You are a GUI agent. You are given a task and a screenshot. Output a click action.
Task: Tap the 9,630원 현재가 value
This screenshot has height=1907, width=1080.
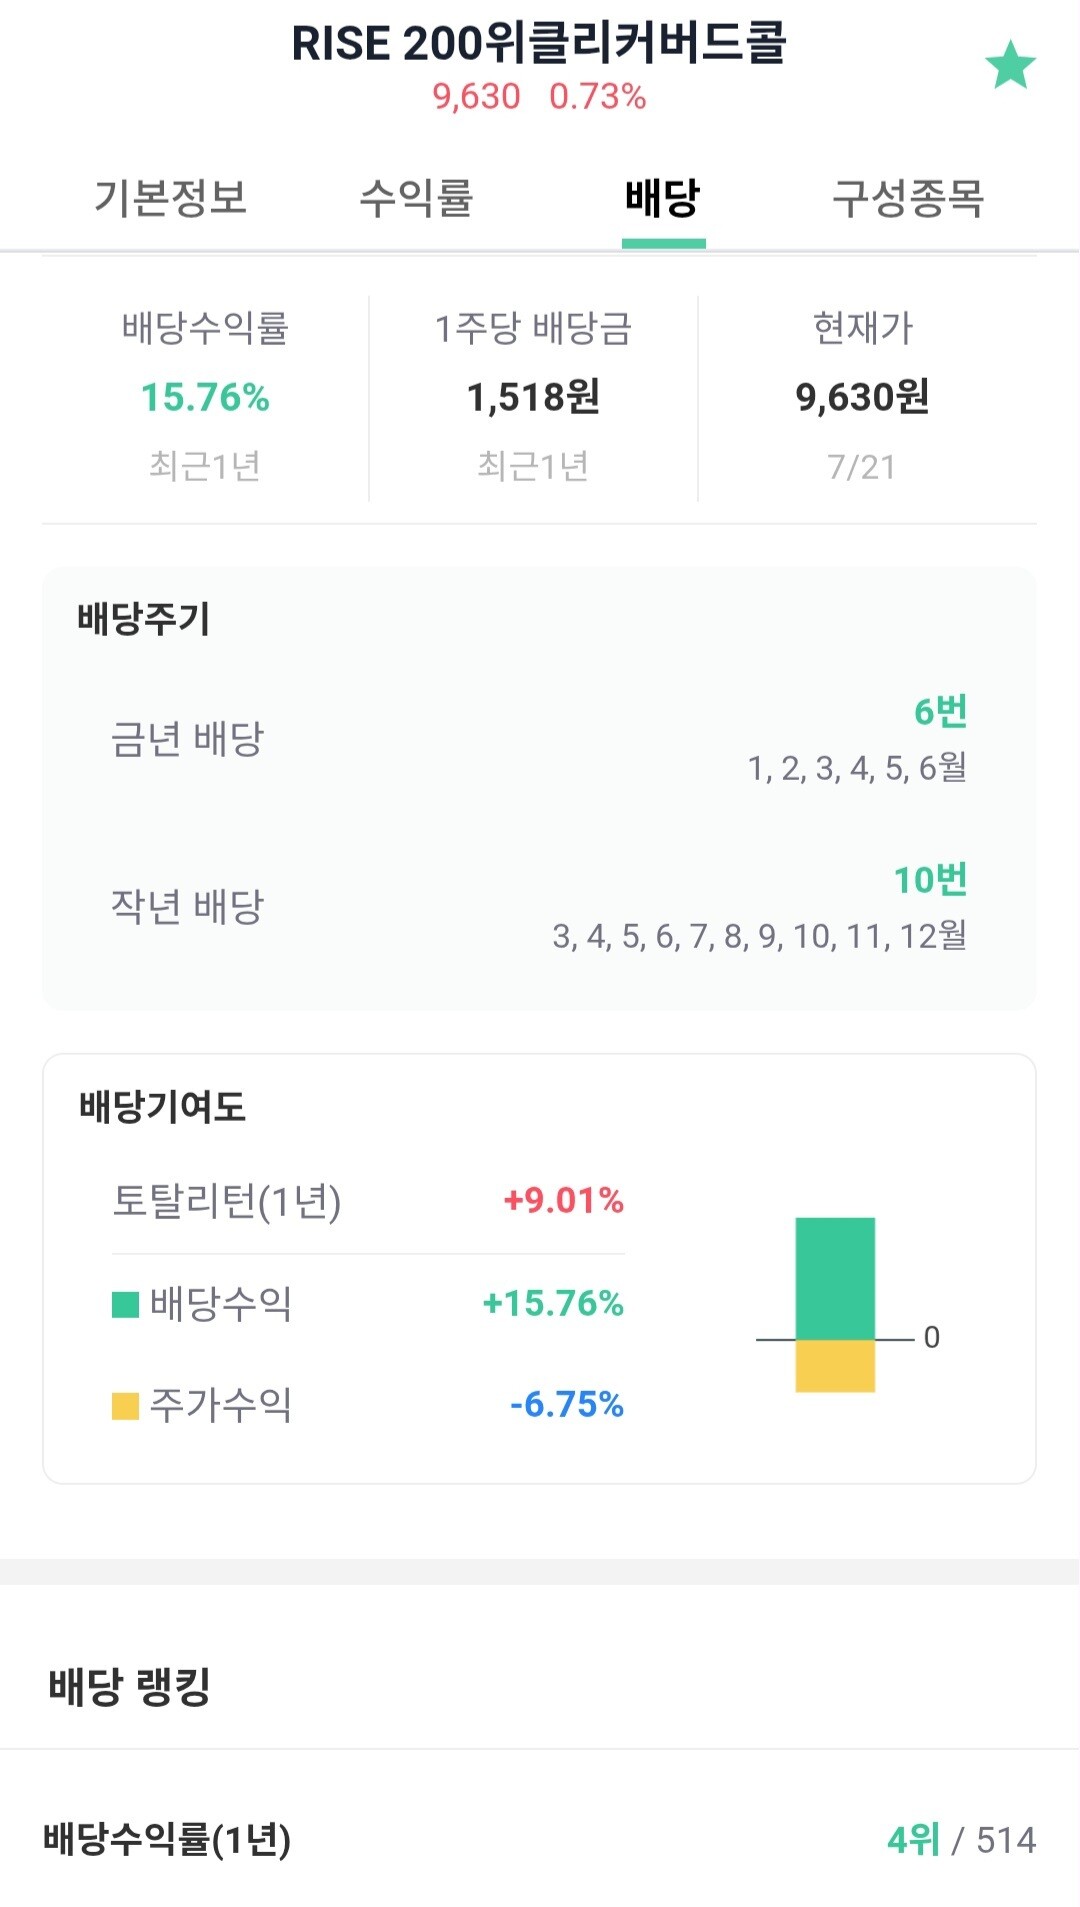tap(862, 397)
